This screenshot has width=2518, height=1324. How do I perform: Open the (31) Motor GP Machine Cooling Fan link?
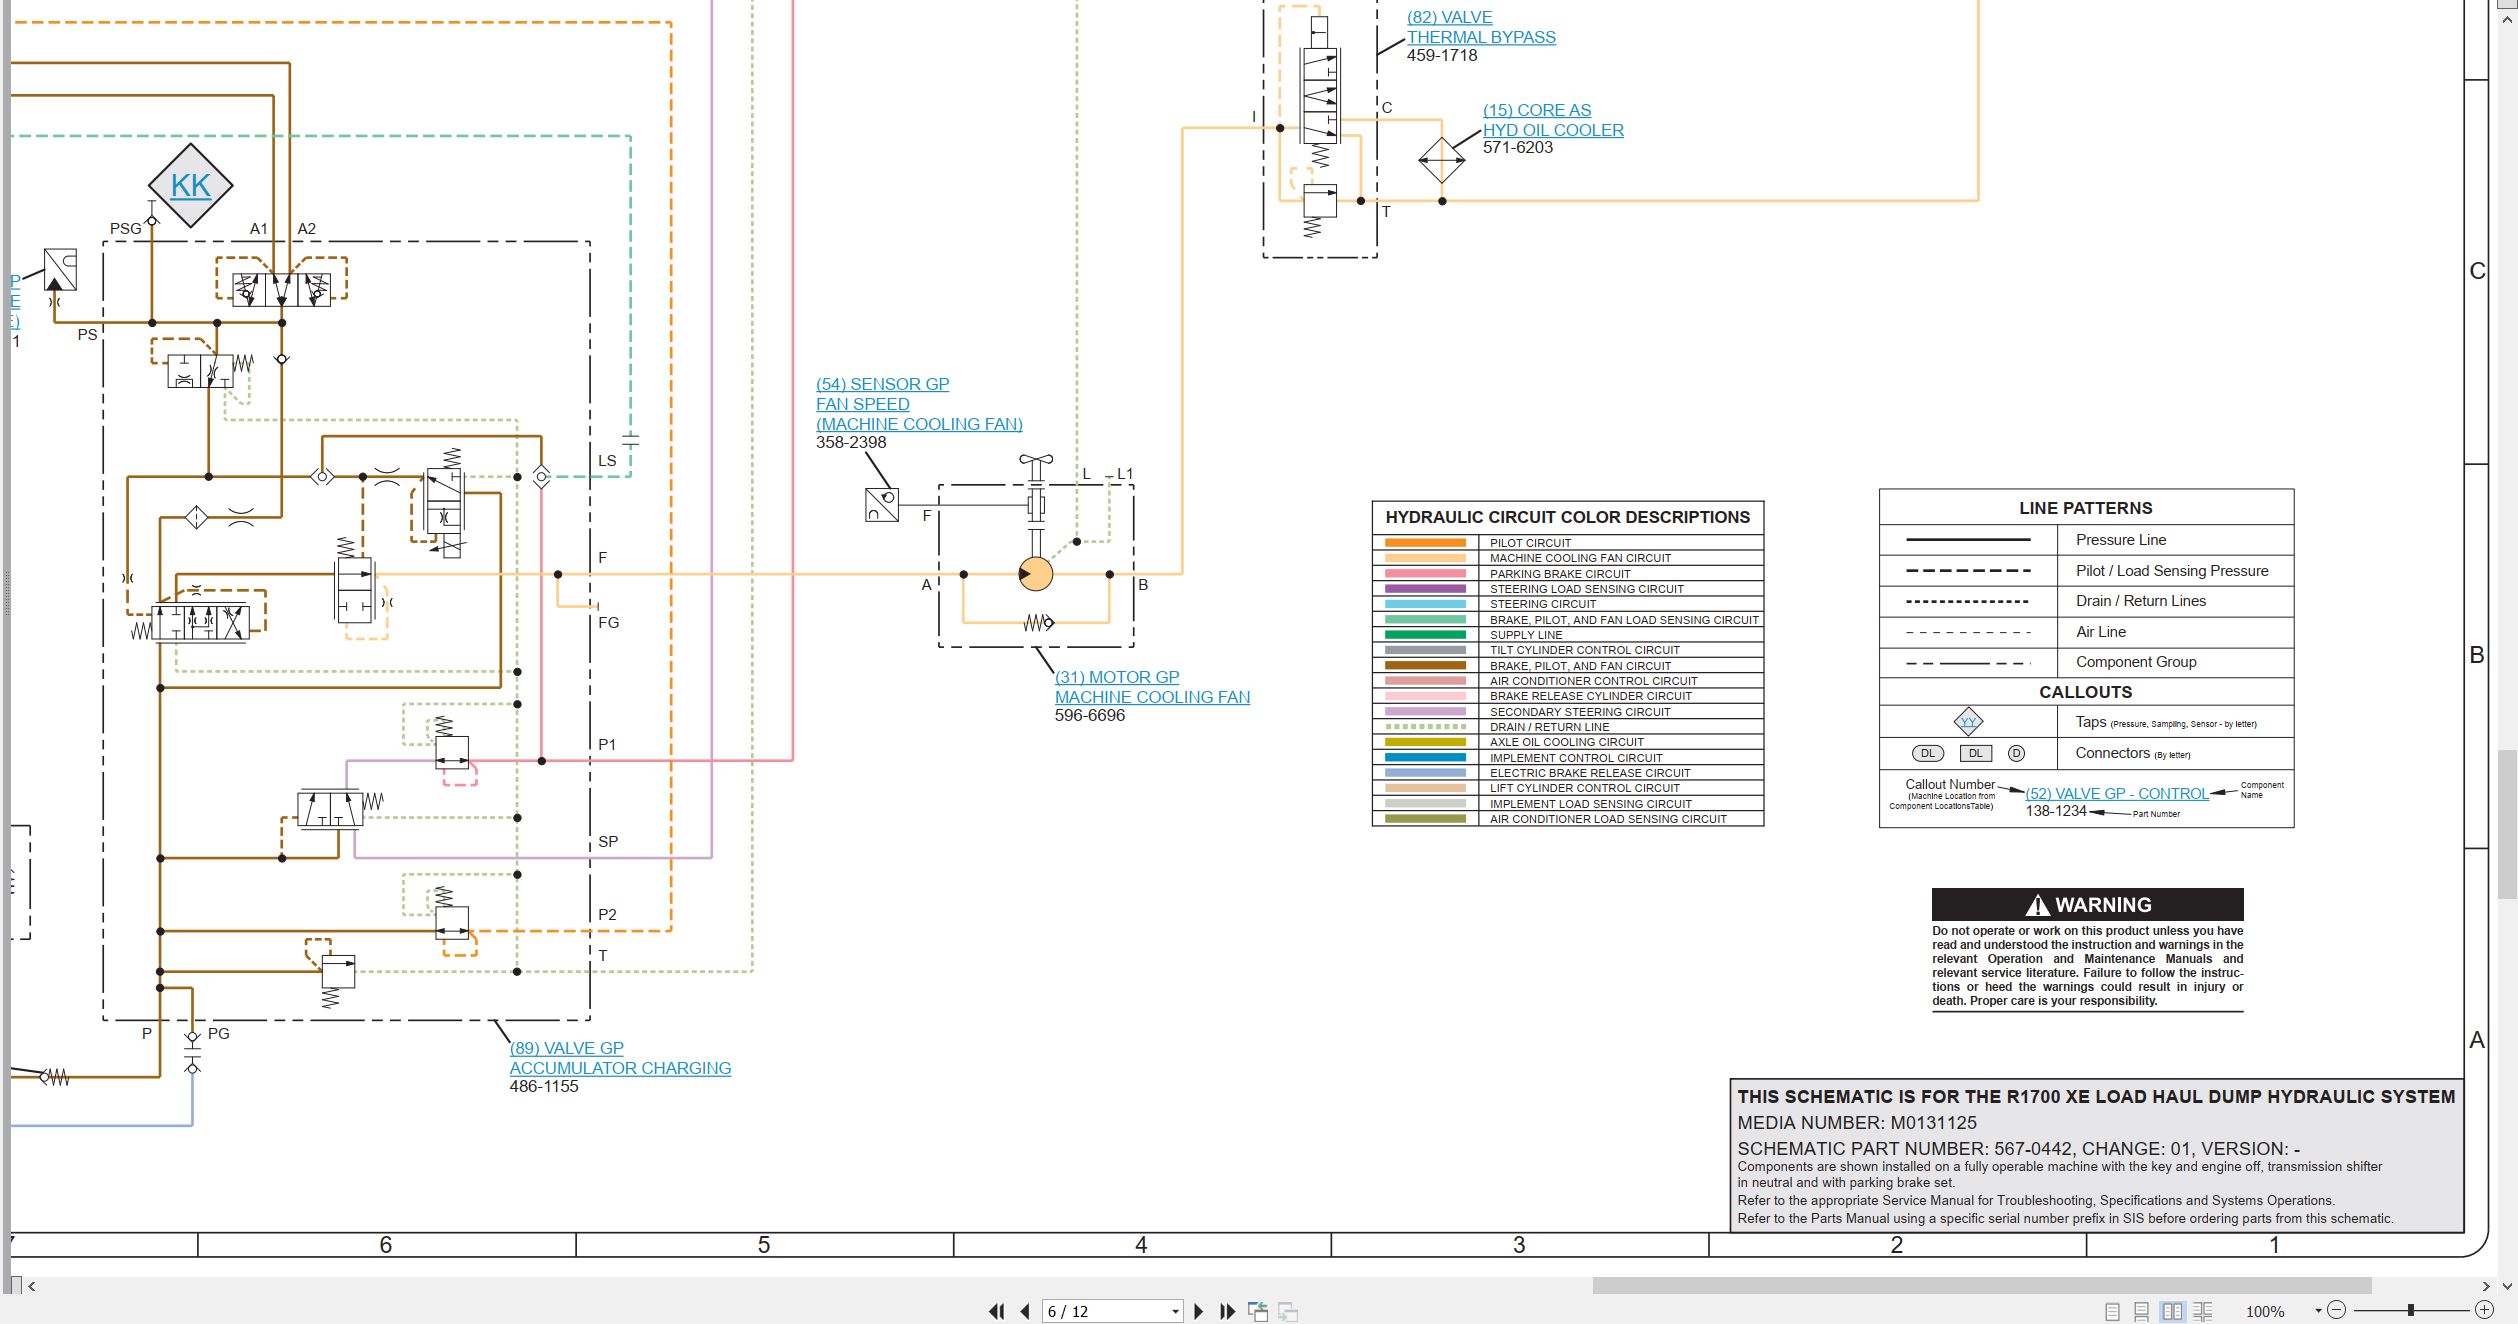(1152, 687)
